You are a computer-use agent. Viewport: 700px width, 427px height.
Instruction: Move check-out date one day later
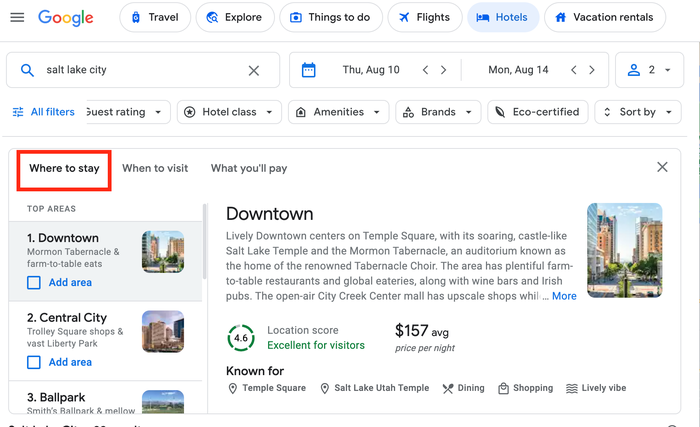click(592, 70)
